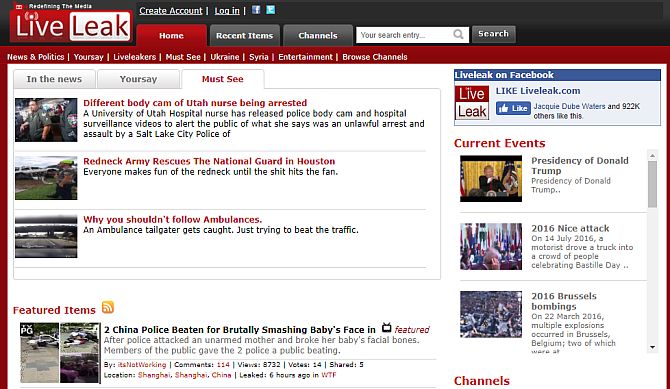Click Brussels bombings thumbnail
Screen dimensions: 670x389
[491, 314]
